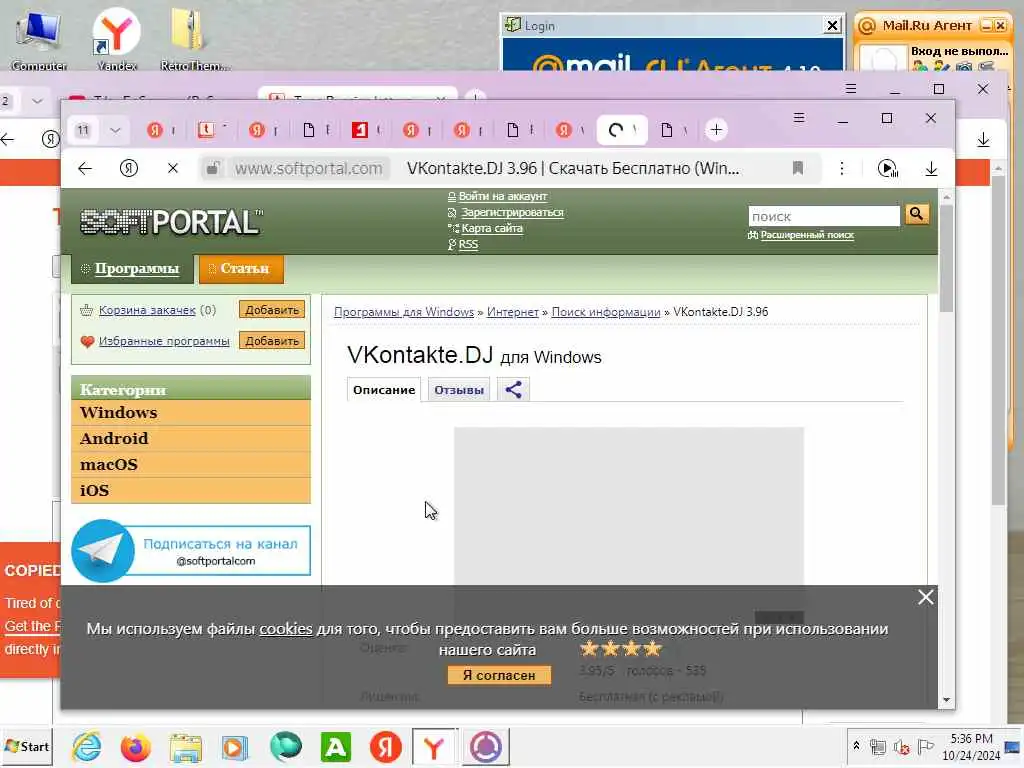1024x768 pixels.
Task: Open hamburger menu of background browser window
Action: 850,89
